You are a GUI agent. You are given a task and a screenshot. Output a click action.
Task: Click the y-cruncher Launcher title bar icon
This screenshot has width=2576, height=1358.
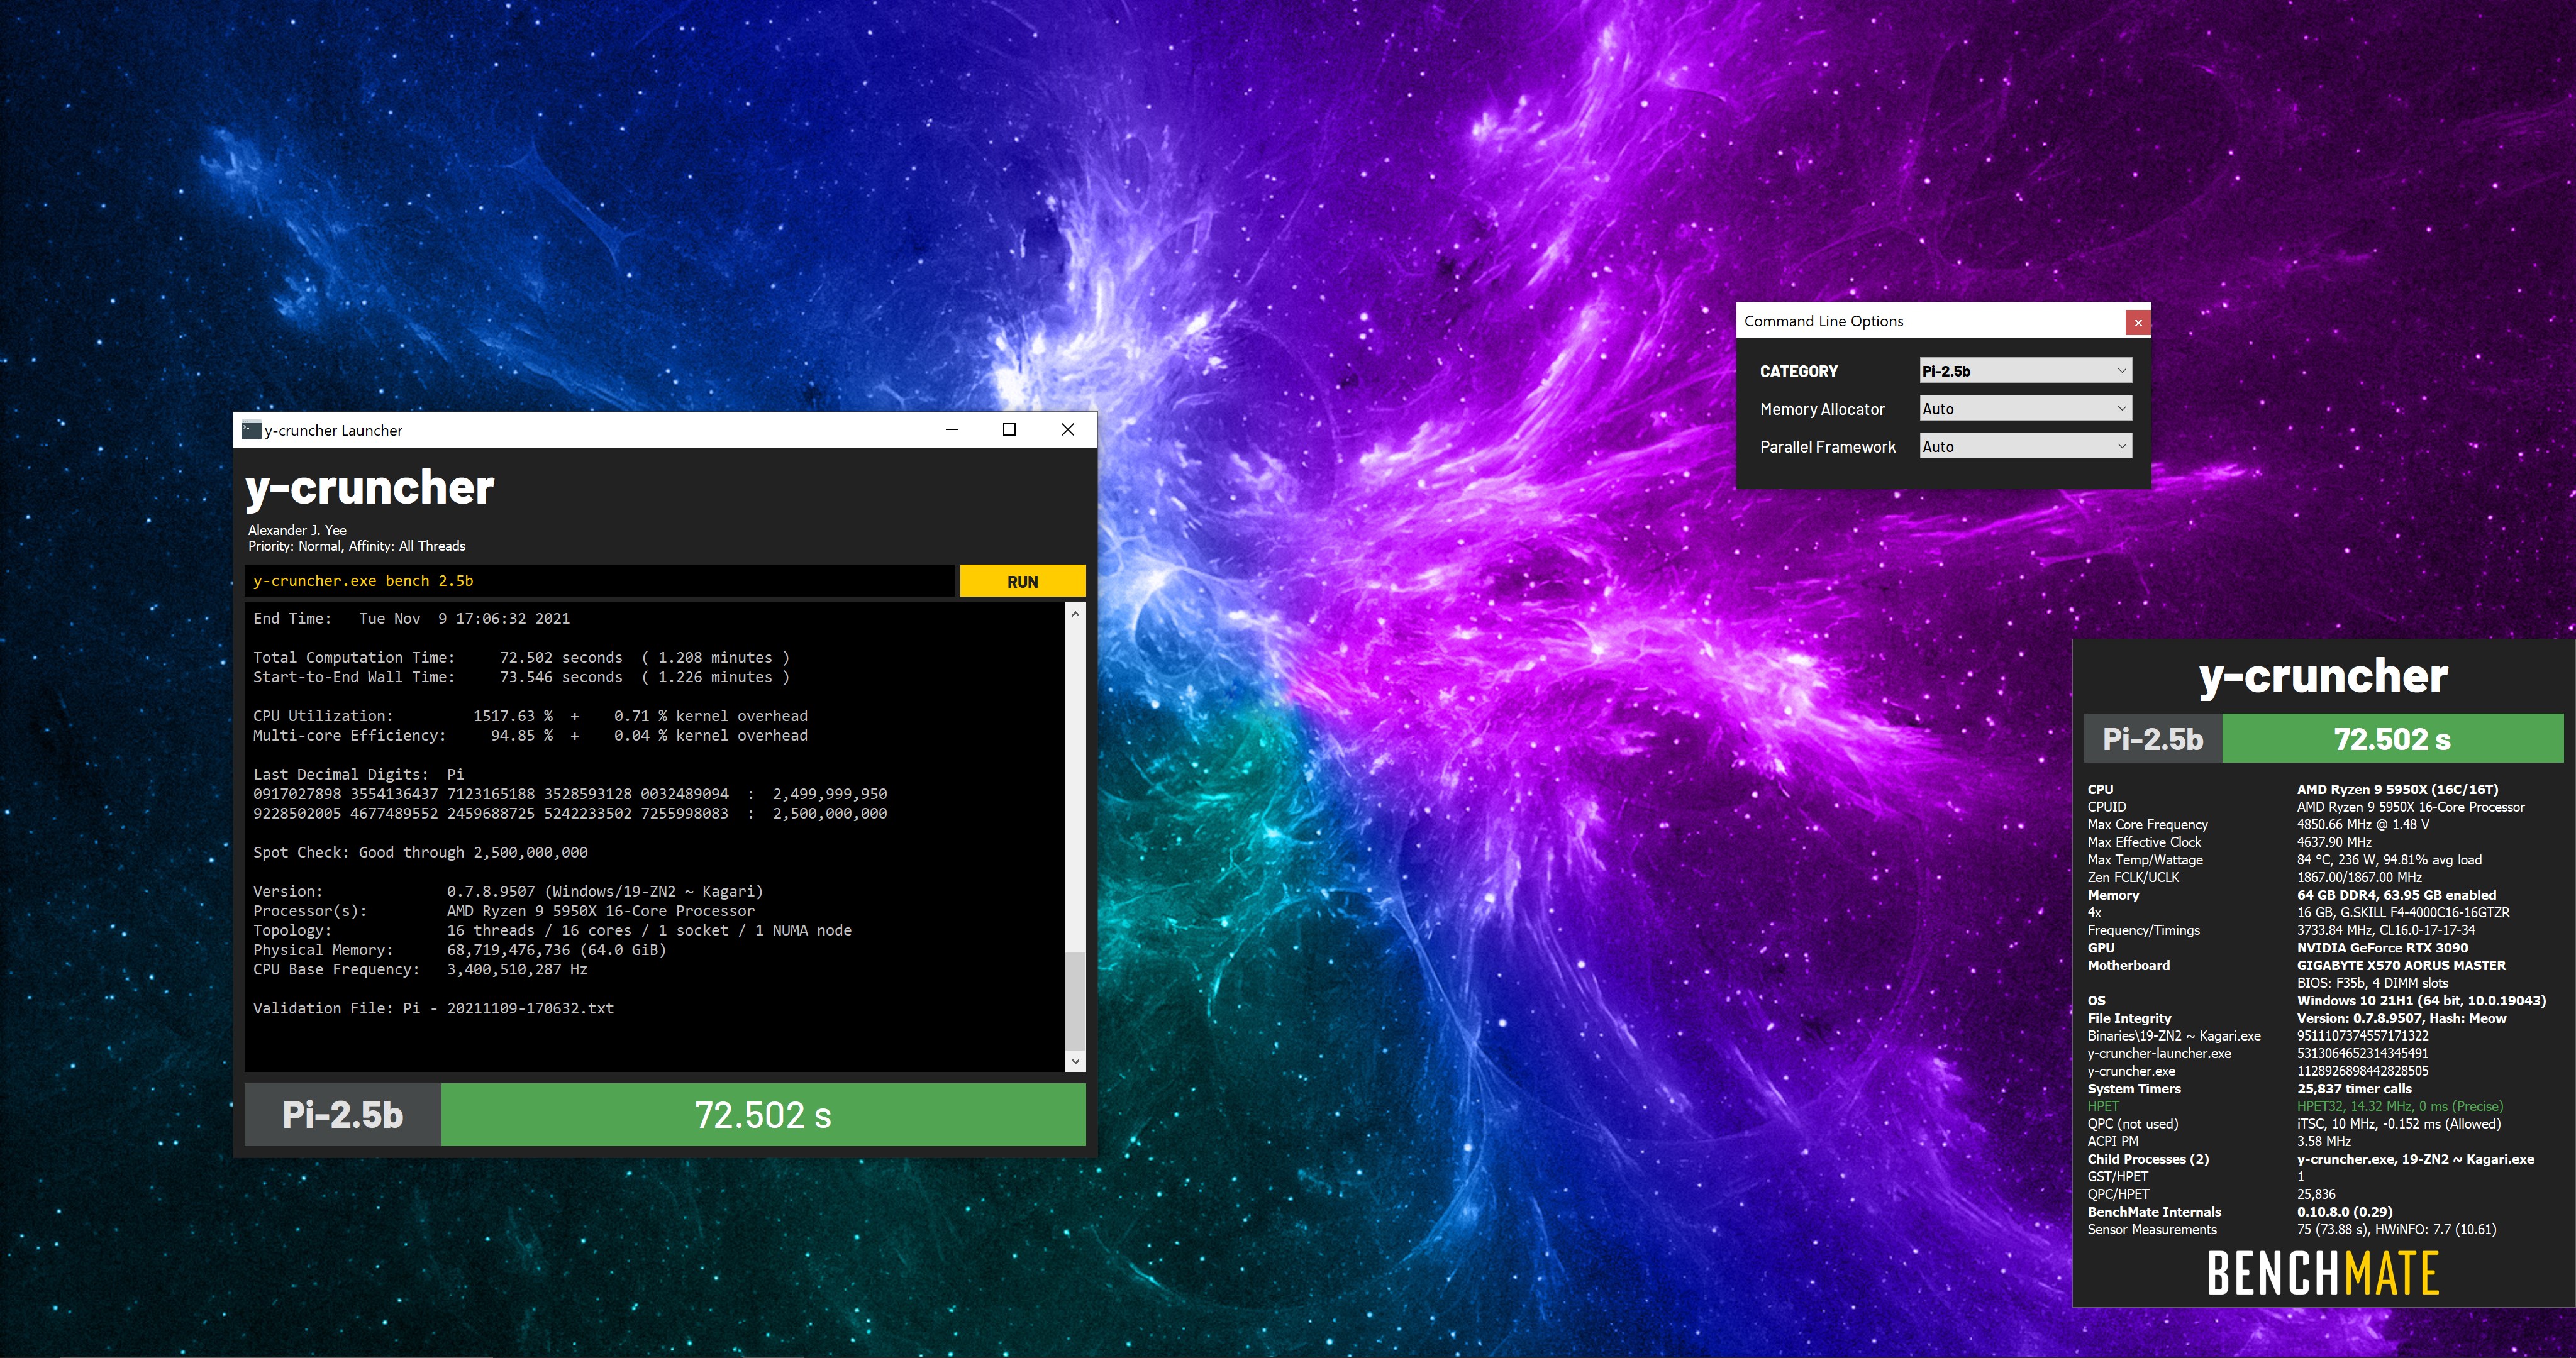tap(251, 430)
